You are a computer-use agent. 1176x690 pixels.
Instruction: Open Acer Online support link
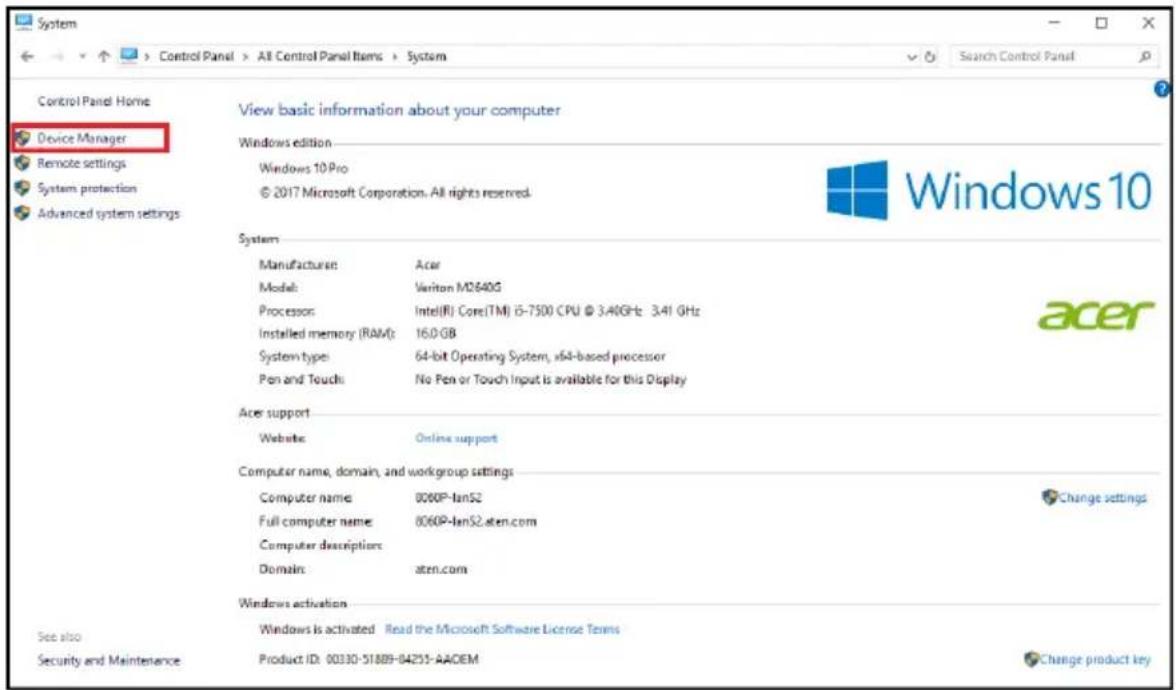456,438
